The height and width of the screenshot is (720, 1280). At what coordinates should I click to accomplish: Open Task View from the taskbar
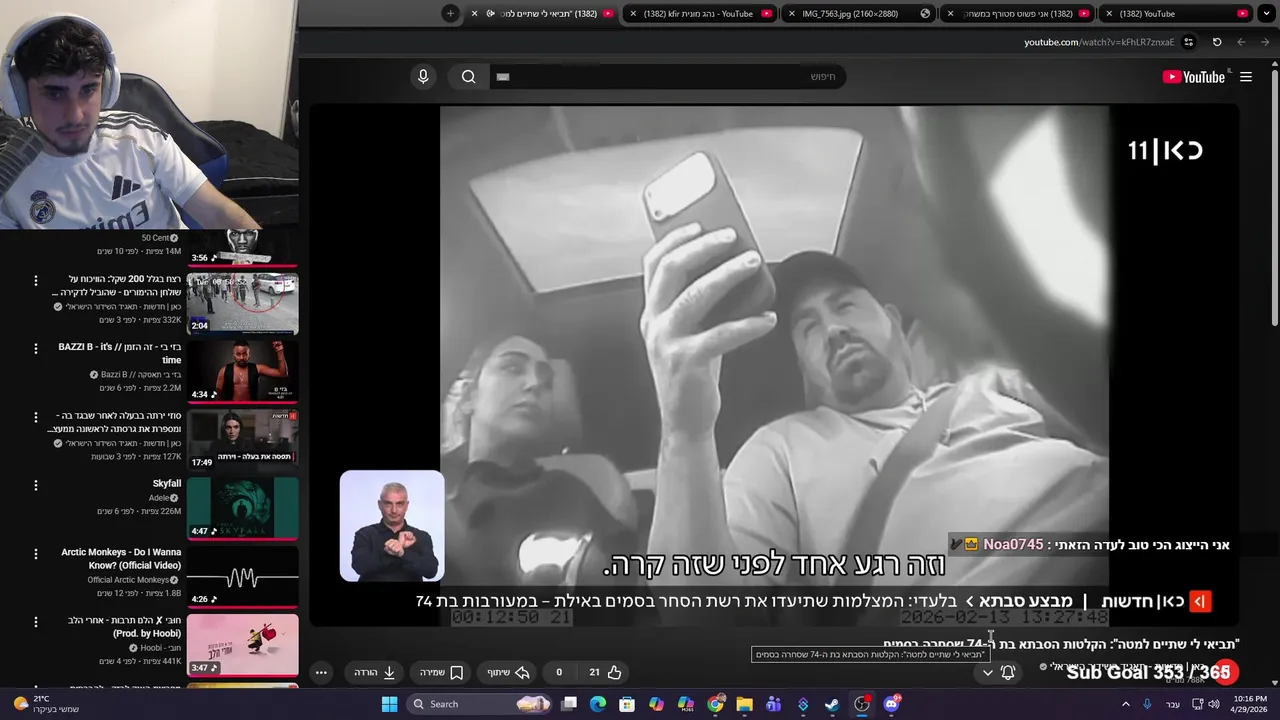[x=569, y=704]
